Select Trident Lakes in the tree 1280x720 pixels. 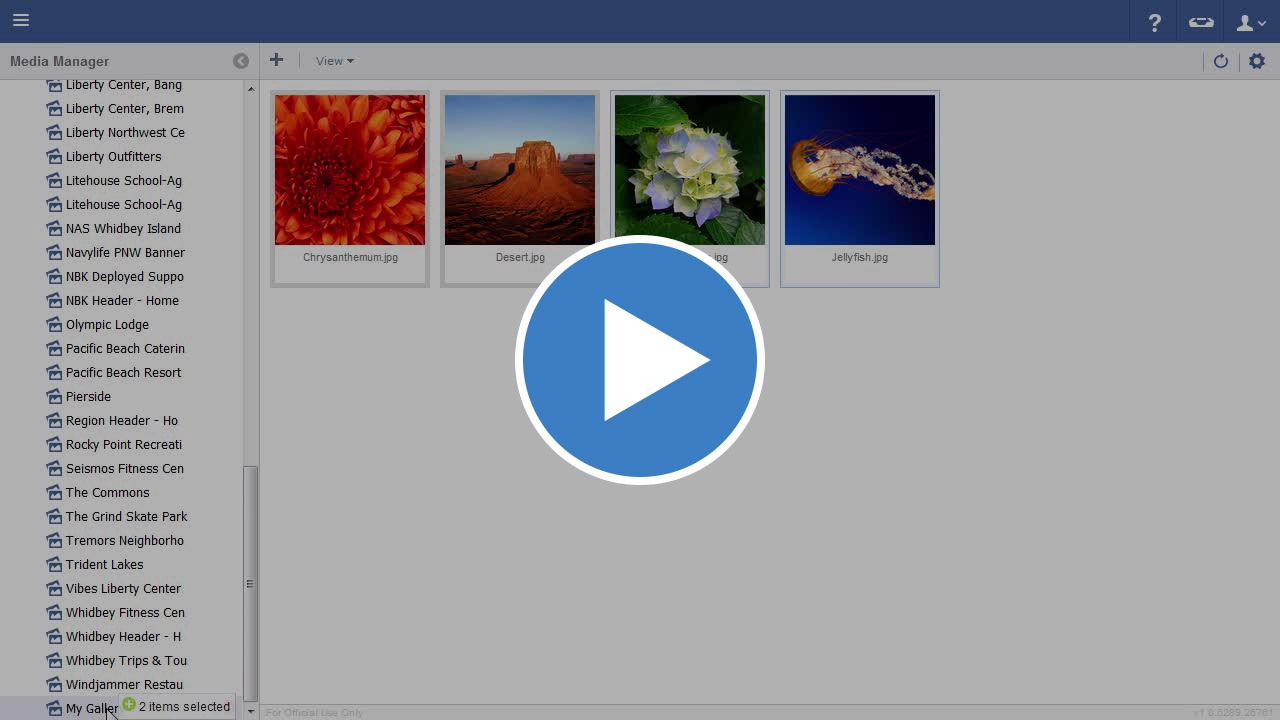tap(104, 565)
